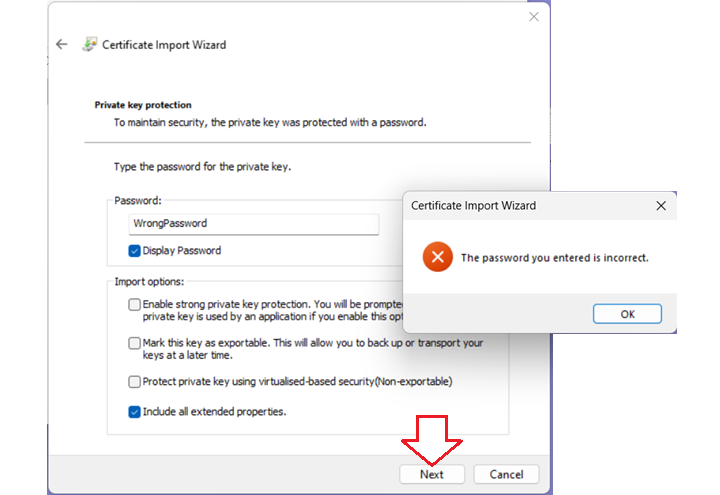Click the Import options group label
The height and width of the screenshot is (495, 720).
point(149,282)
